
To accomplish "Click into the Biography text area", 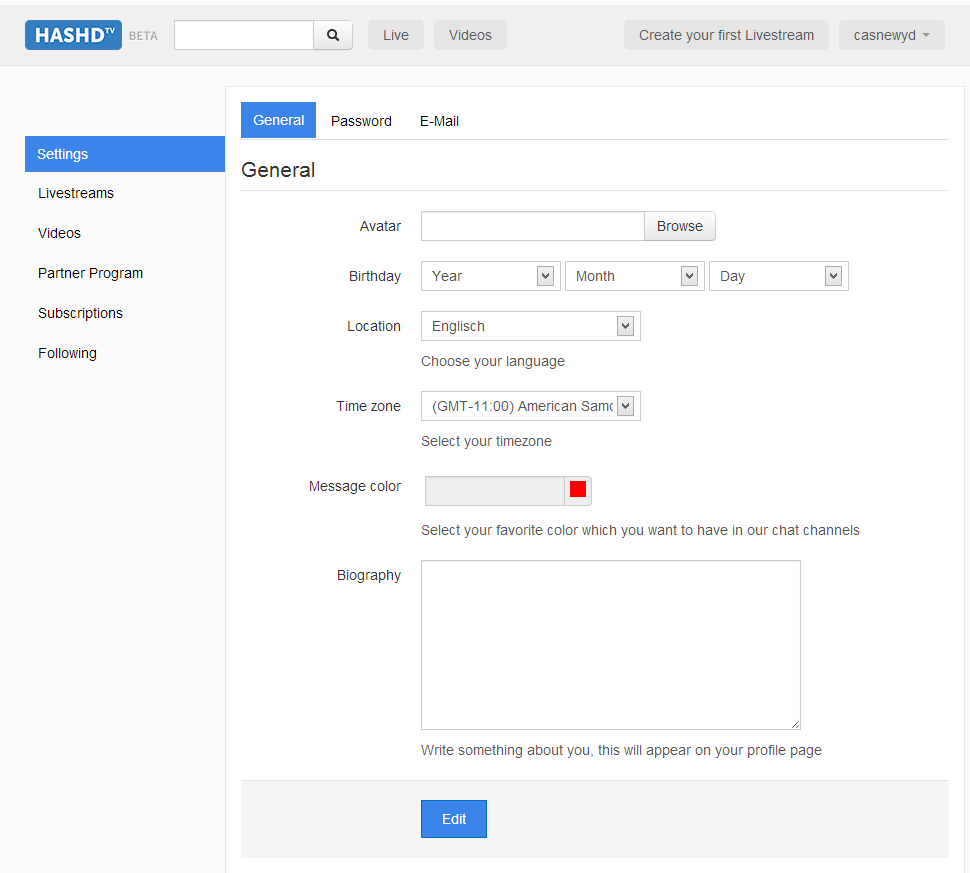I will click(610, 645).
